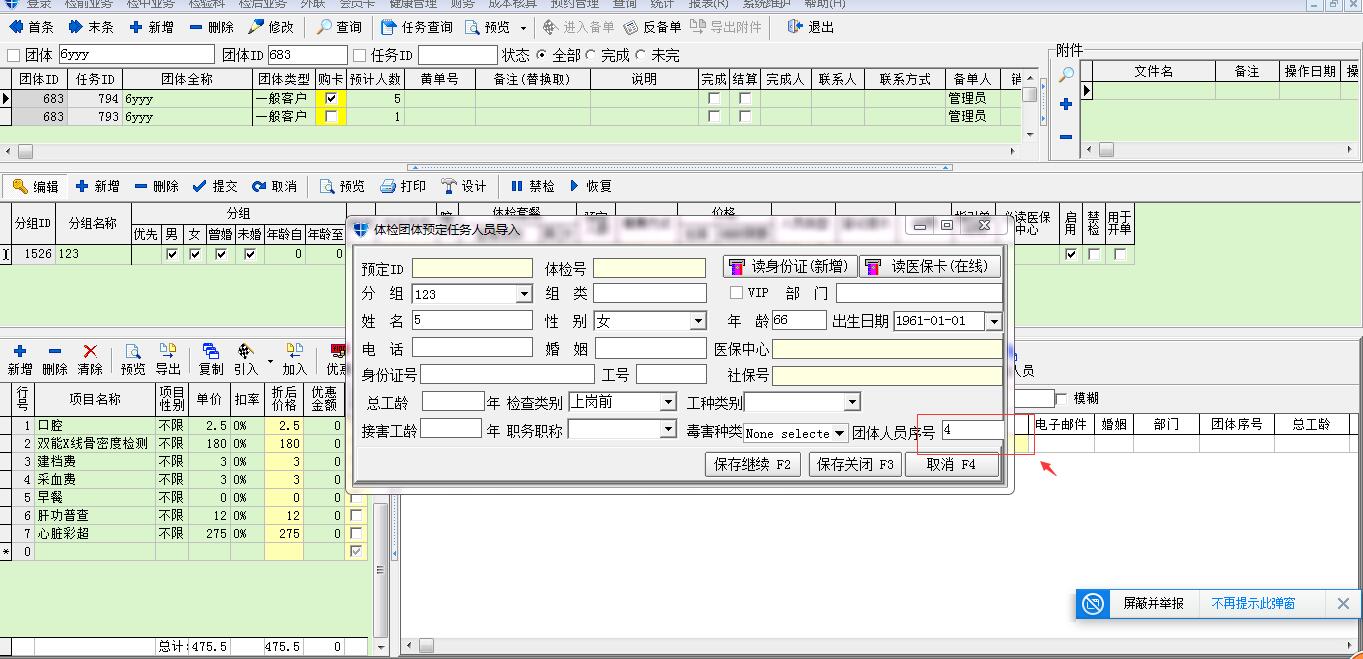Click 不再提示此弹窗 link
Viewport: 1363px width, 659px height.
point(1253,604)
